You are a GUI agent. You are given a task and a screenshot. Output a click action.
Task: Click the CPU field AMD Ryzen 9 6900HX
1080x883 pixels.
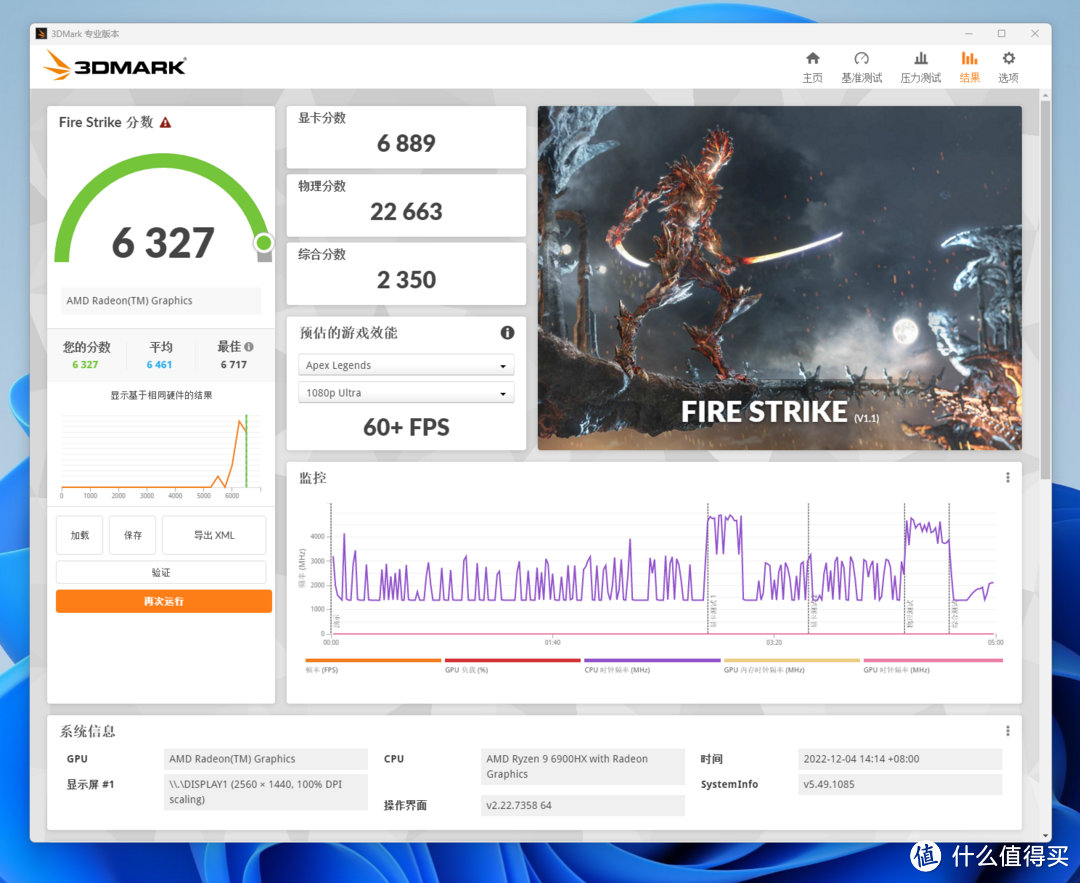point(583,767)
